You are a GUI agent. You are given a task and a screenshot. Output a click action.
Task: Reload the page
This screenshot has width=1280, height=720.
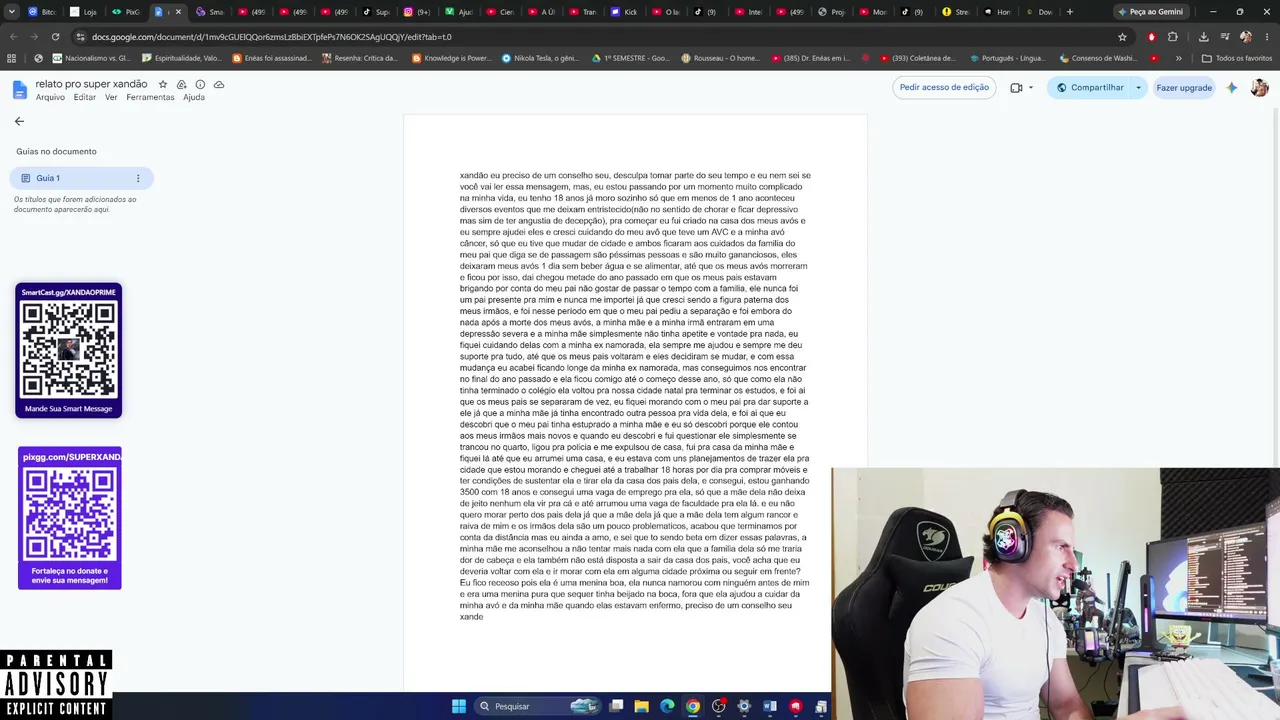55,37
